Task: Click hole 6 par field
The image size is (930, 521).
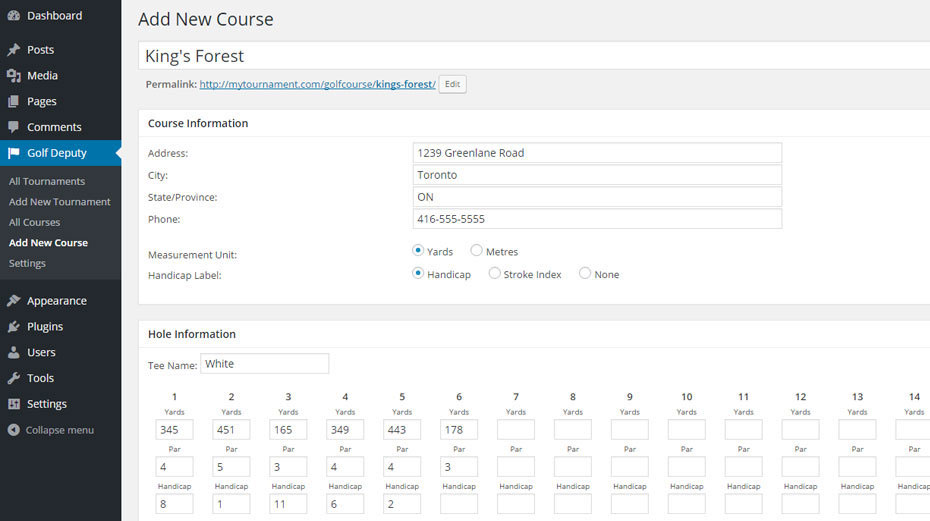Action: [x=459, y=467]
